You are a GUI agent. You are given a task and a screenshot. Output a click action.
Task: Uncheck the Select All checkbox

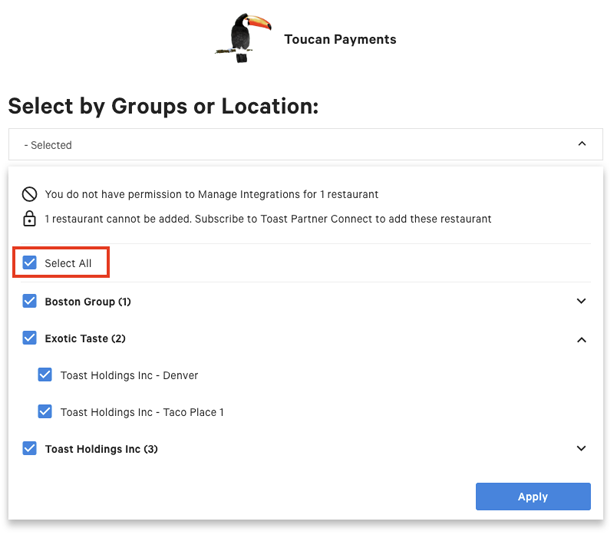pos(30,263)
